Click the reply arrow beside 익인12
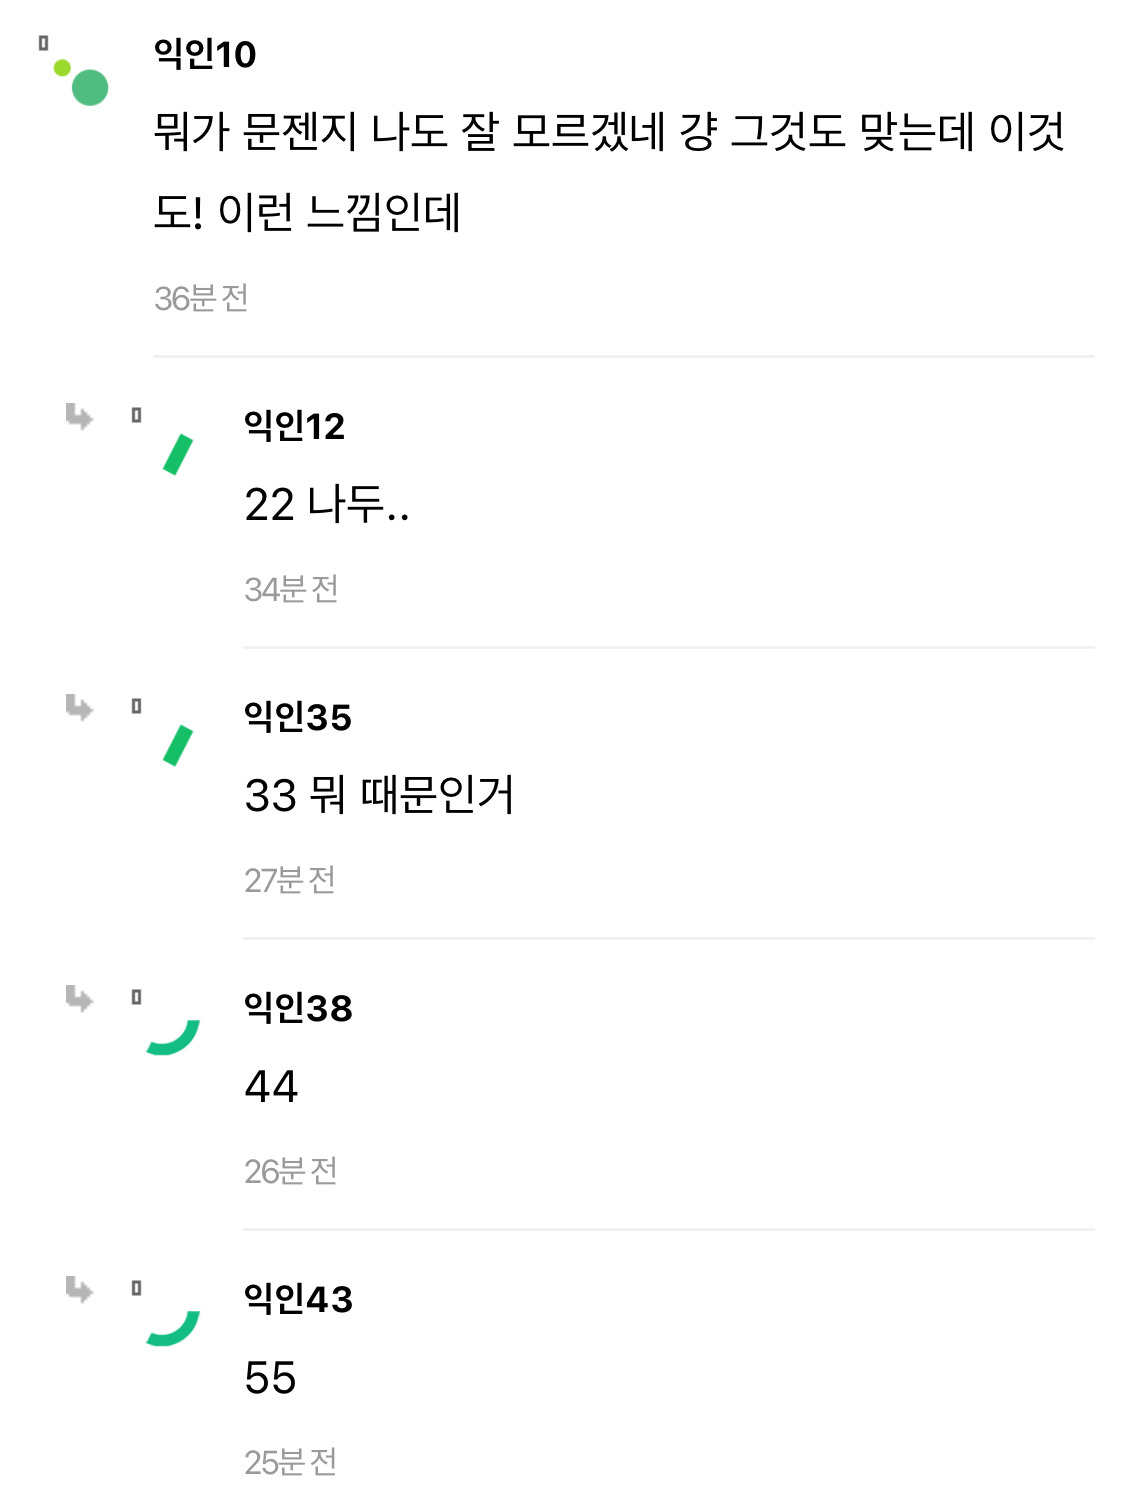Image resolution: width=1125 pixels, height=1503 pixels. 79,416
